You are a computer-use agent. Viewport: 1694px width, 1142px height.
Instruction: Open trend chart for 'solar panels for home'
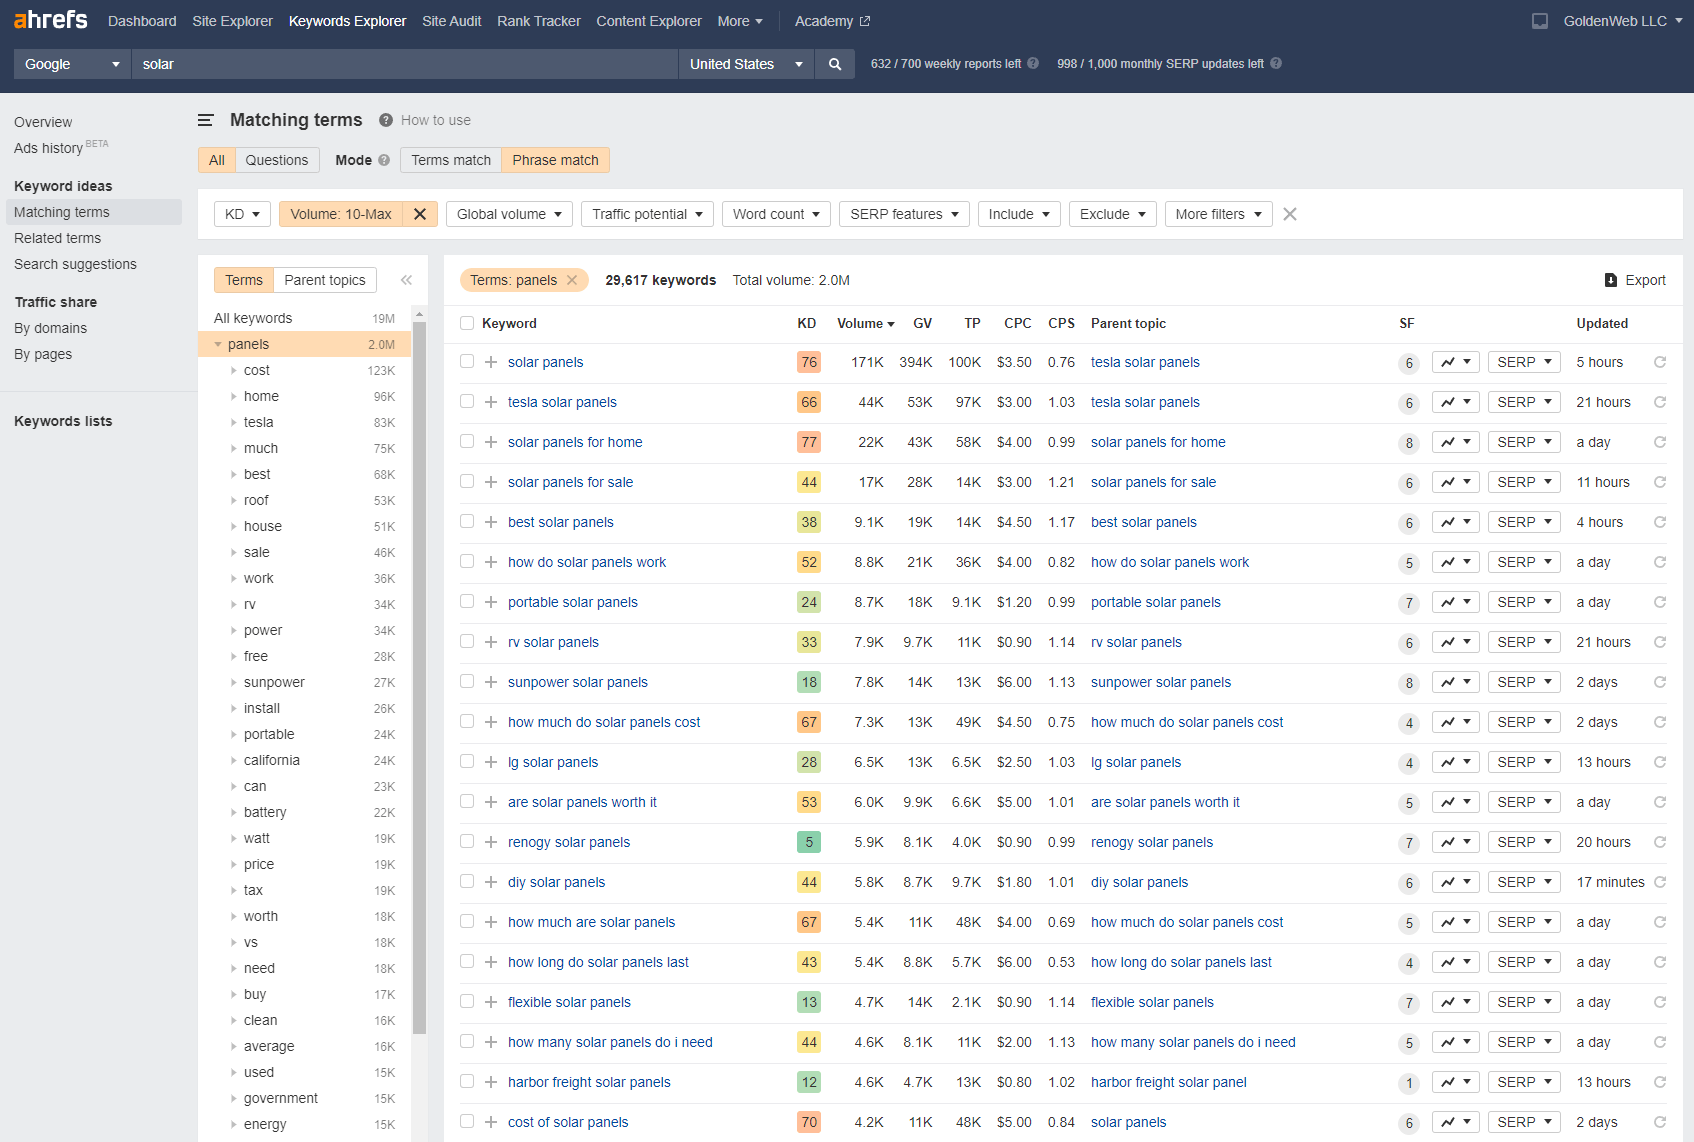pyautogui.click(x=1455, y=442)
